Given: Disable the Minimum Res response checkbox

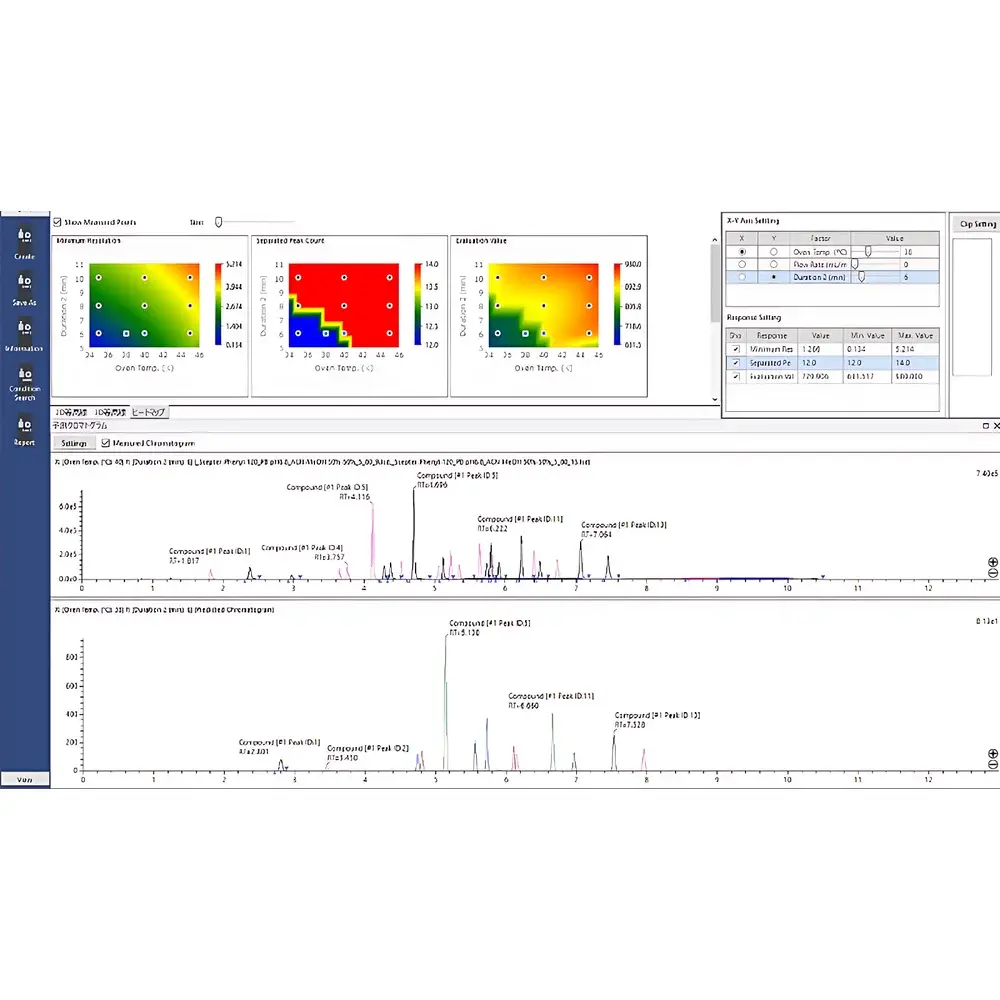Looking at the screenshot, I should (x=736, y=349).
